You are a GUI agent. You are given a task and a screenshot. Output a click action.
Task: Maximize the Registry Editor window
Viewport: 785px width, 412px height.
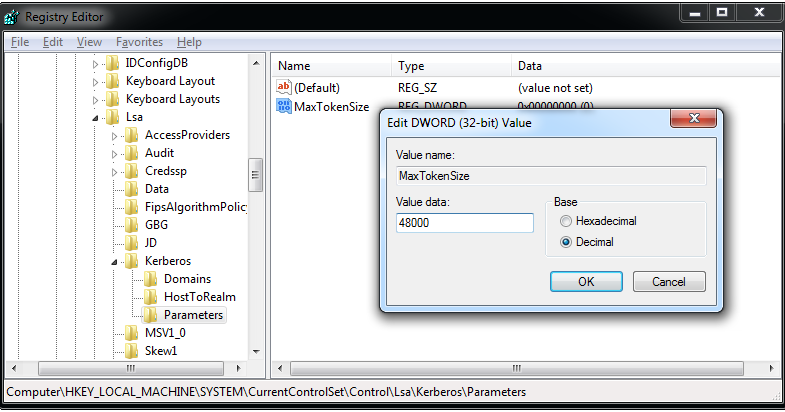721,13
